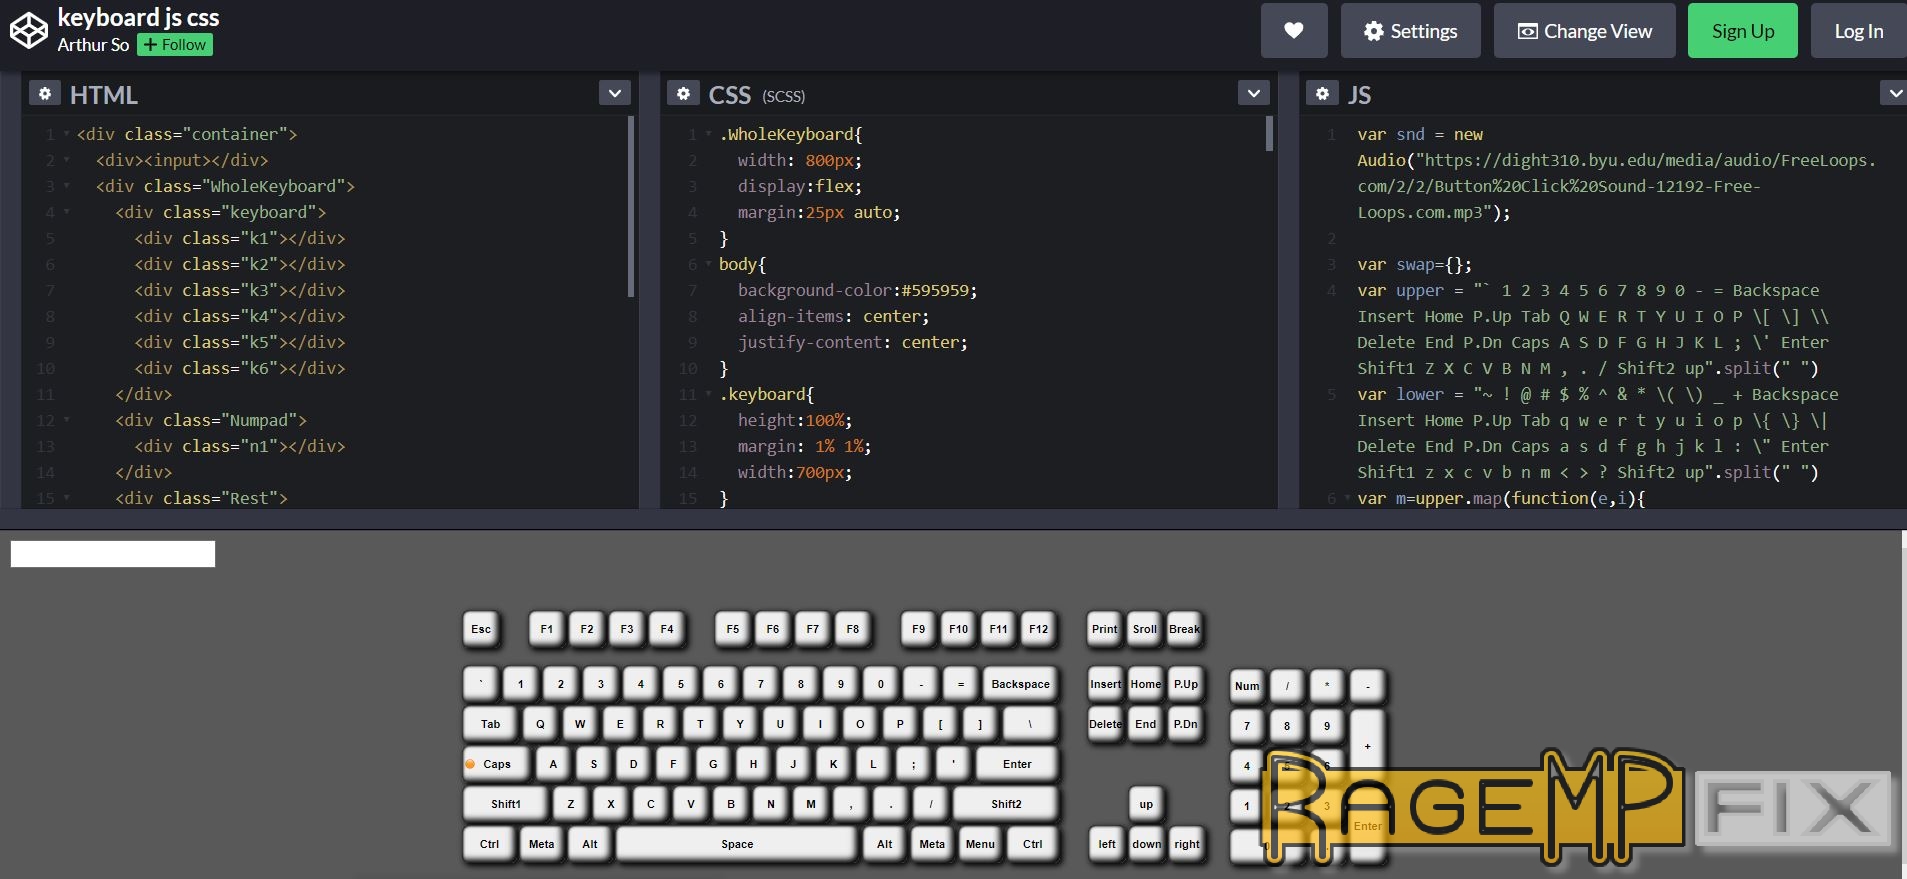Viewport: 1907px width, 879px height.
Task: Expand the CSS editor dropdown arrow
Action: click(1254, 93)
